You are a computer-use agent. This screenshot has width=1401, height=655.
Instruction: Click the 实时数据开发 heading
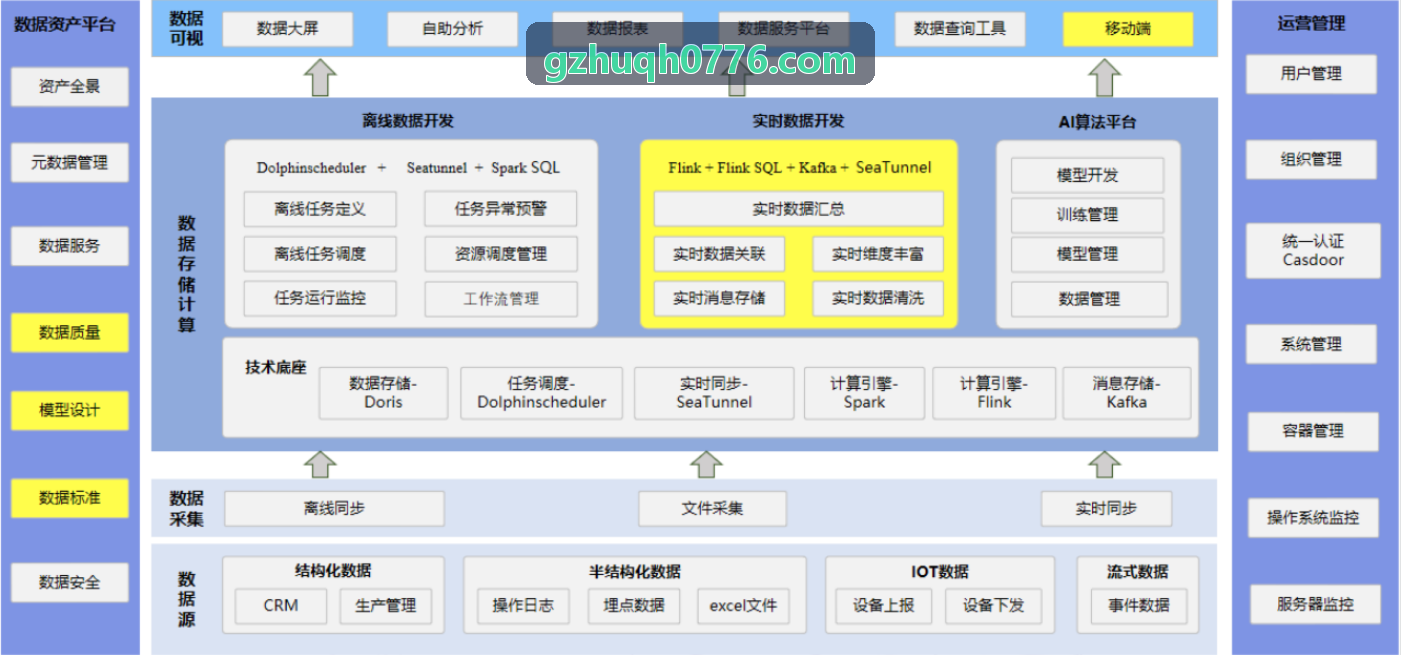click(x=798, y=121)
